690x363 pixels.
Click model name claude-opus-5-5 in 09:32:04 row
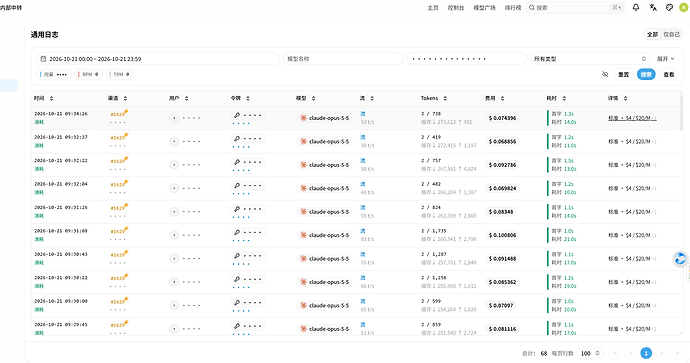coord(329,188)
